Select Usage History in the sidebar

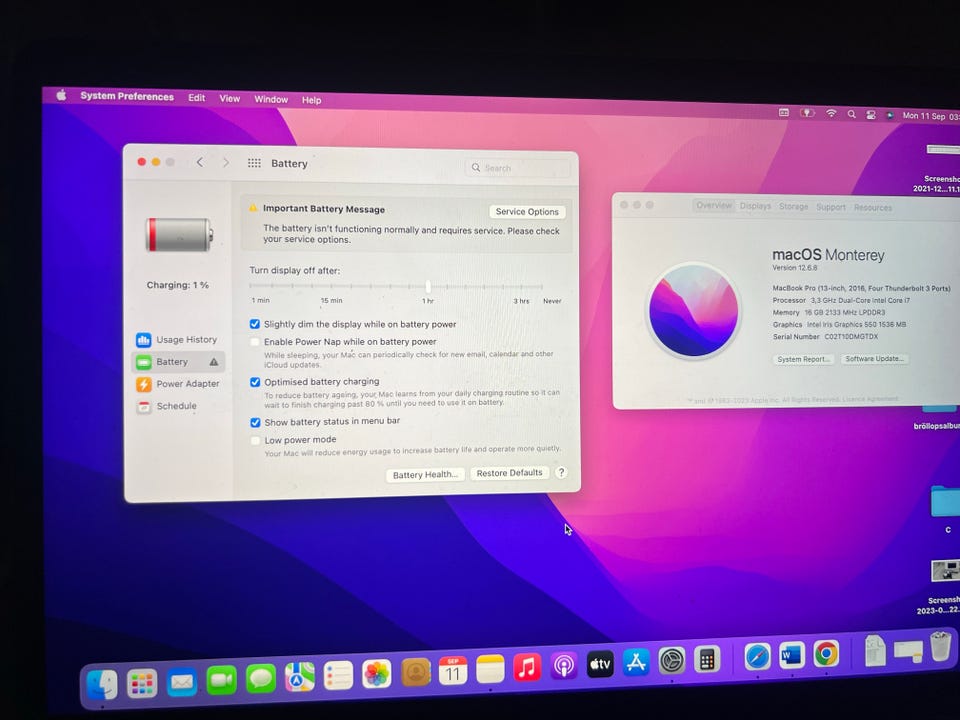coord(177,339)
